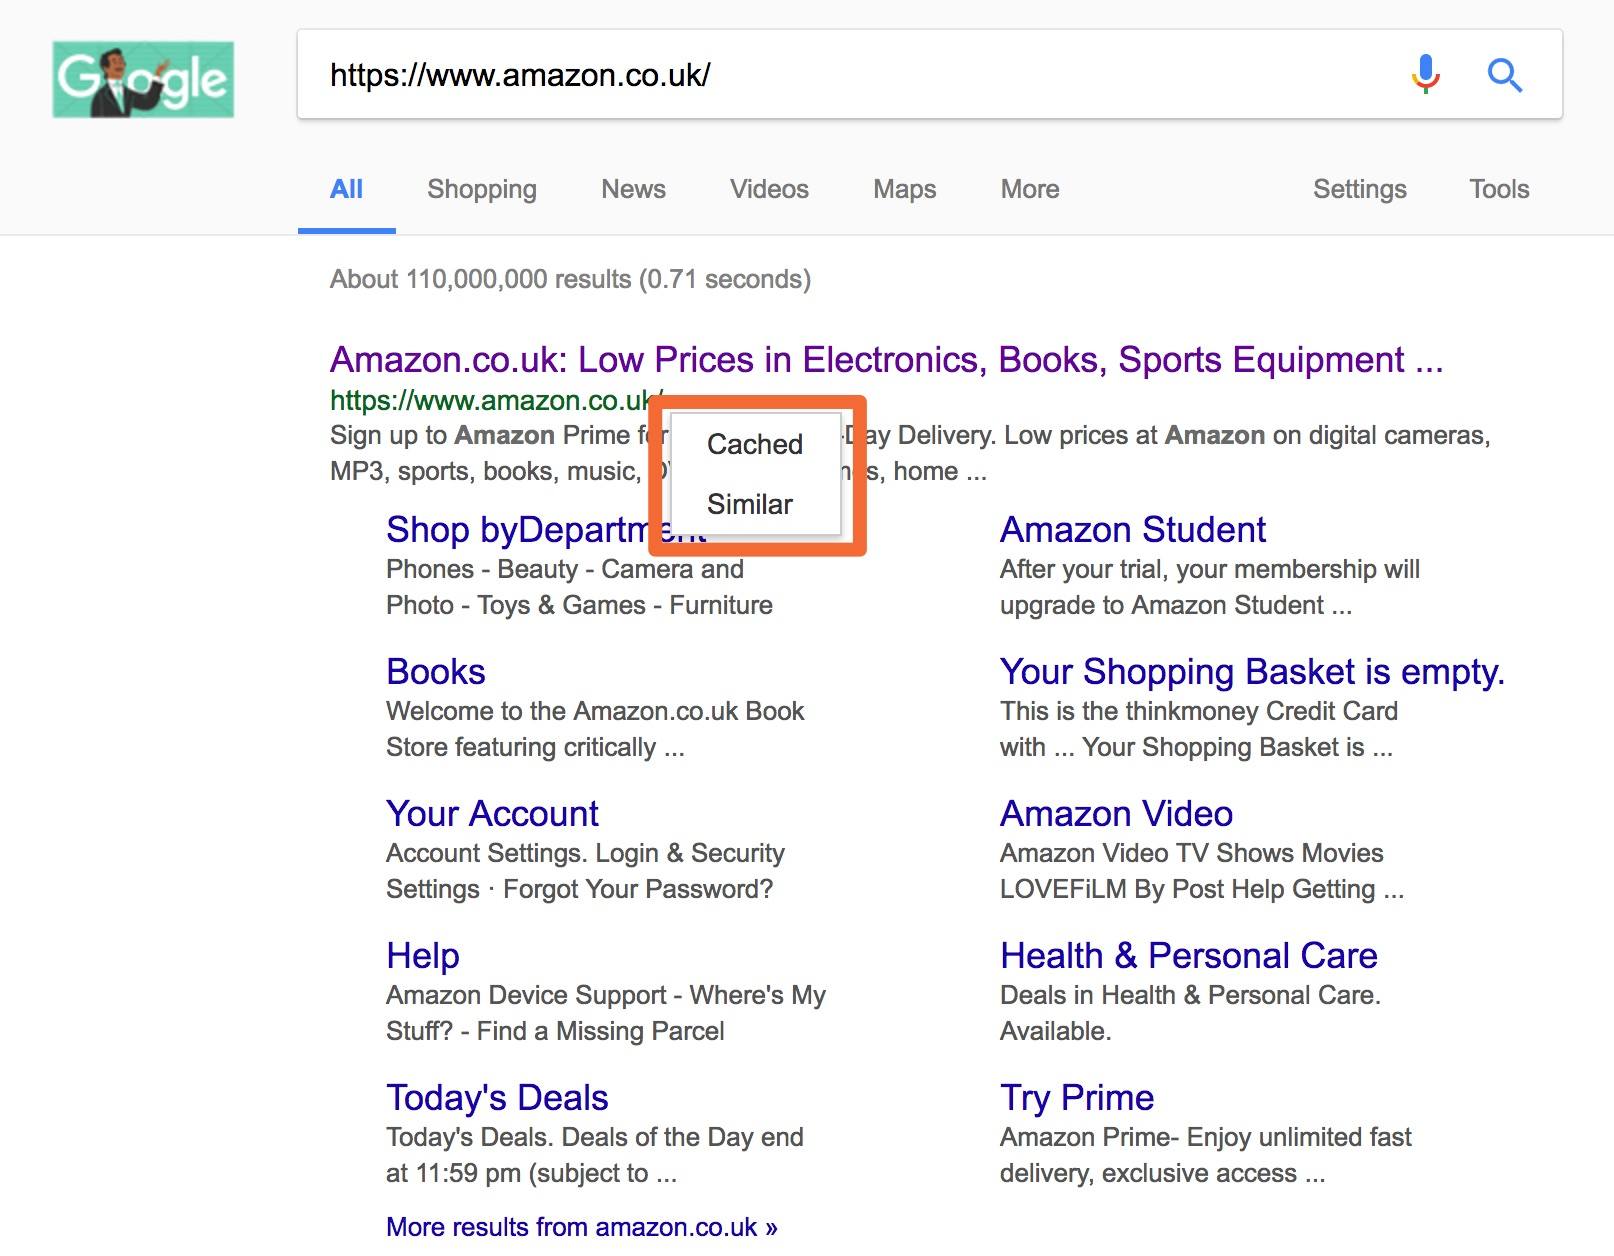Open Amazon Video sitelink

coord(1116,814)
